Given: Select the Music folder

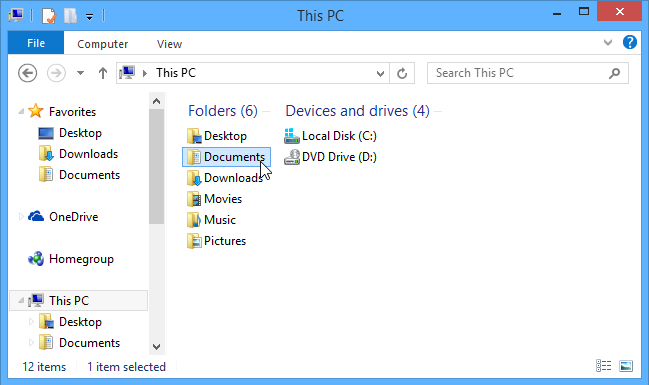Looking at the screenshot, I should [211, 220].
